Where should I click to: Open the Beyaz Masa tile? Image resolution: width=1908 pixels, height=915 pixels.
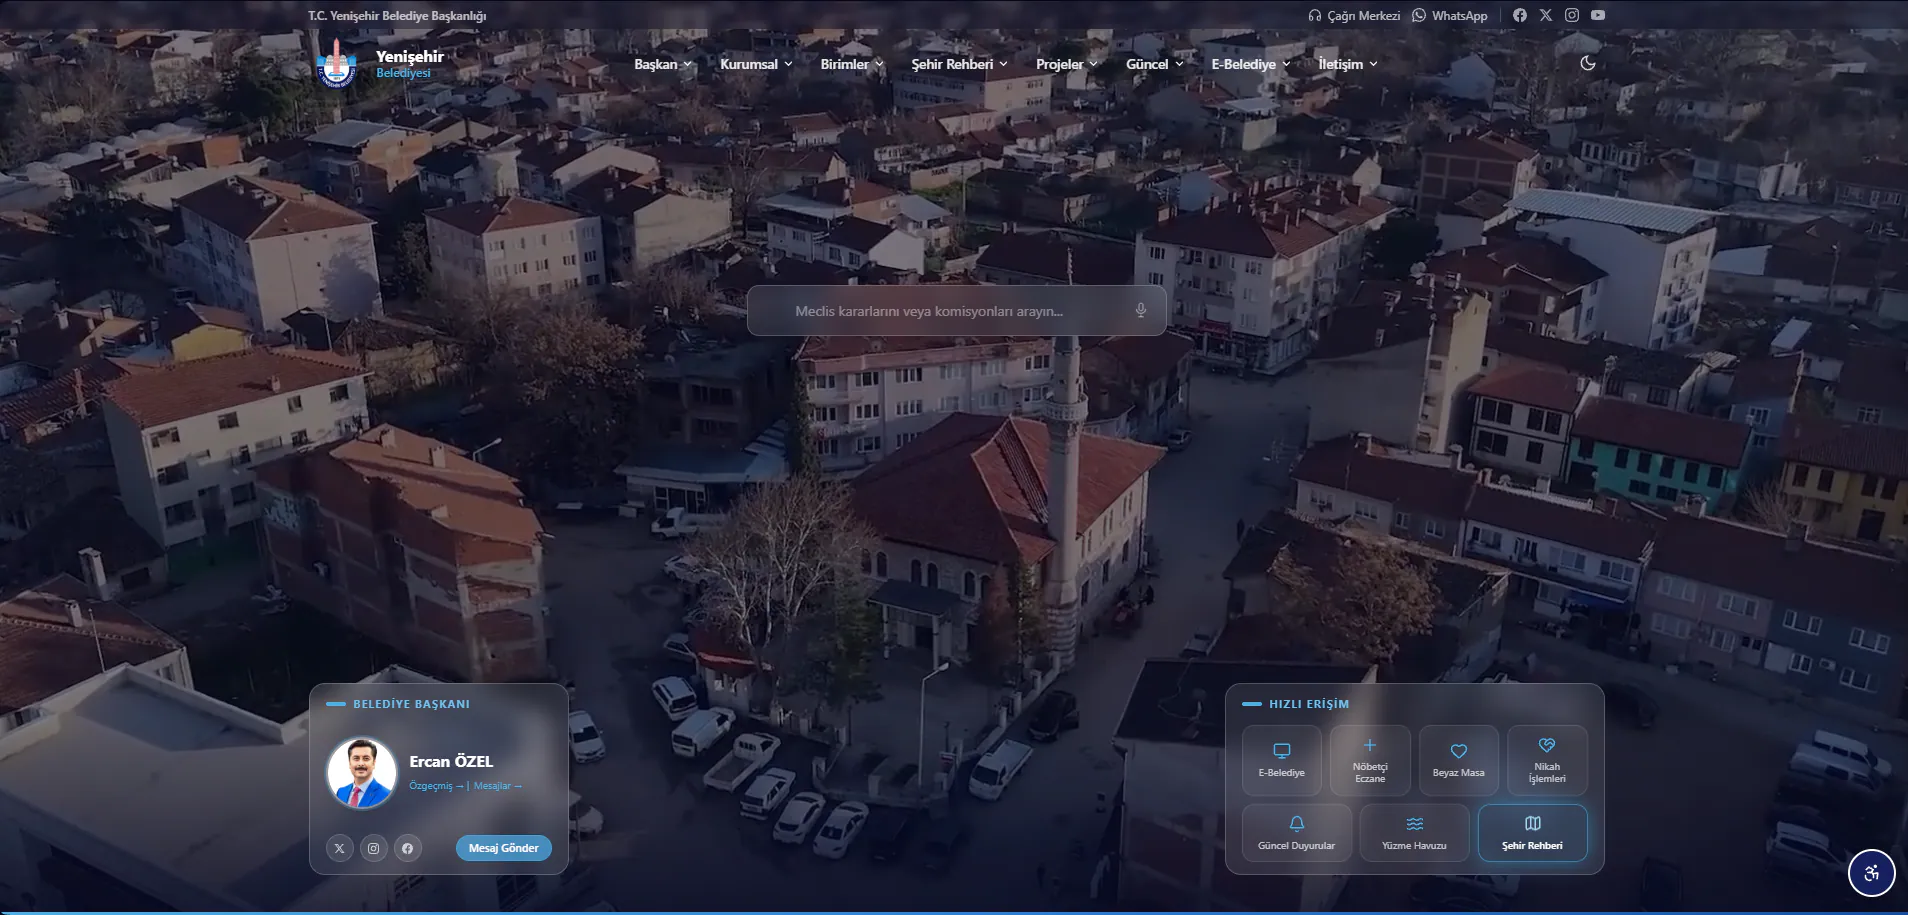tap(1458, 761)
